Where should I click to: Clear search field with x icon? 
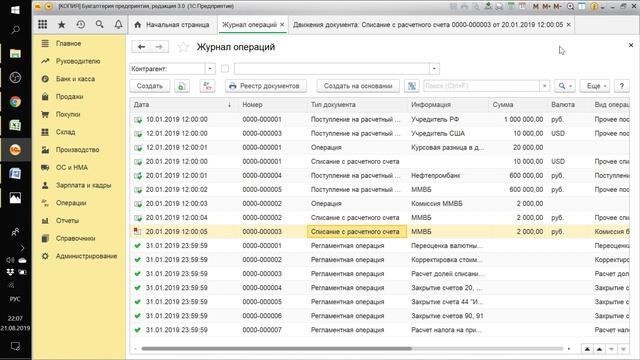(544, 86)
